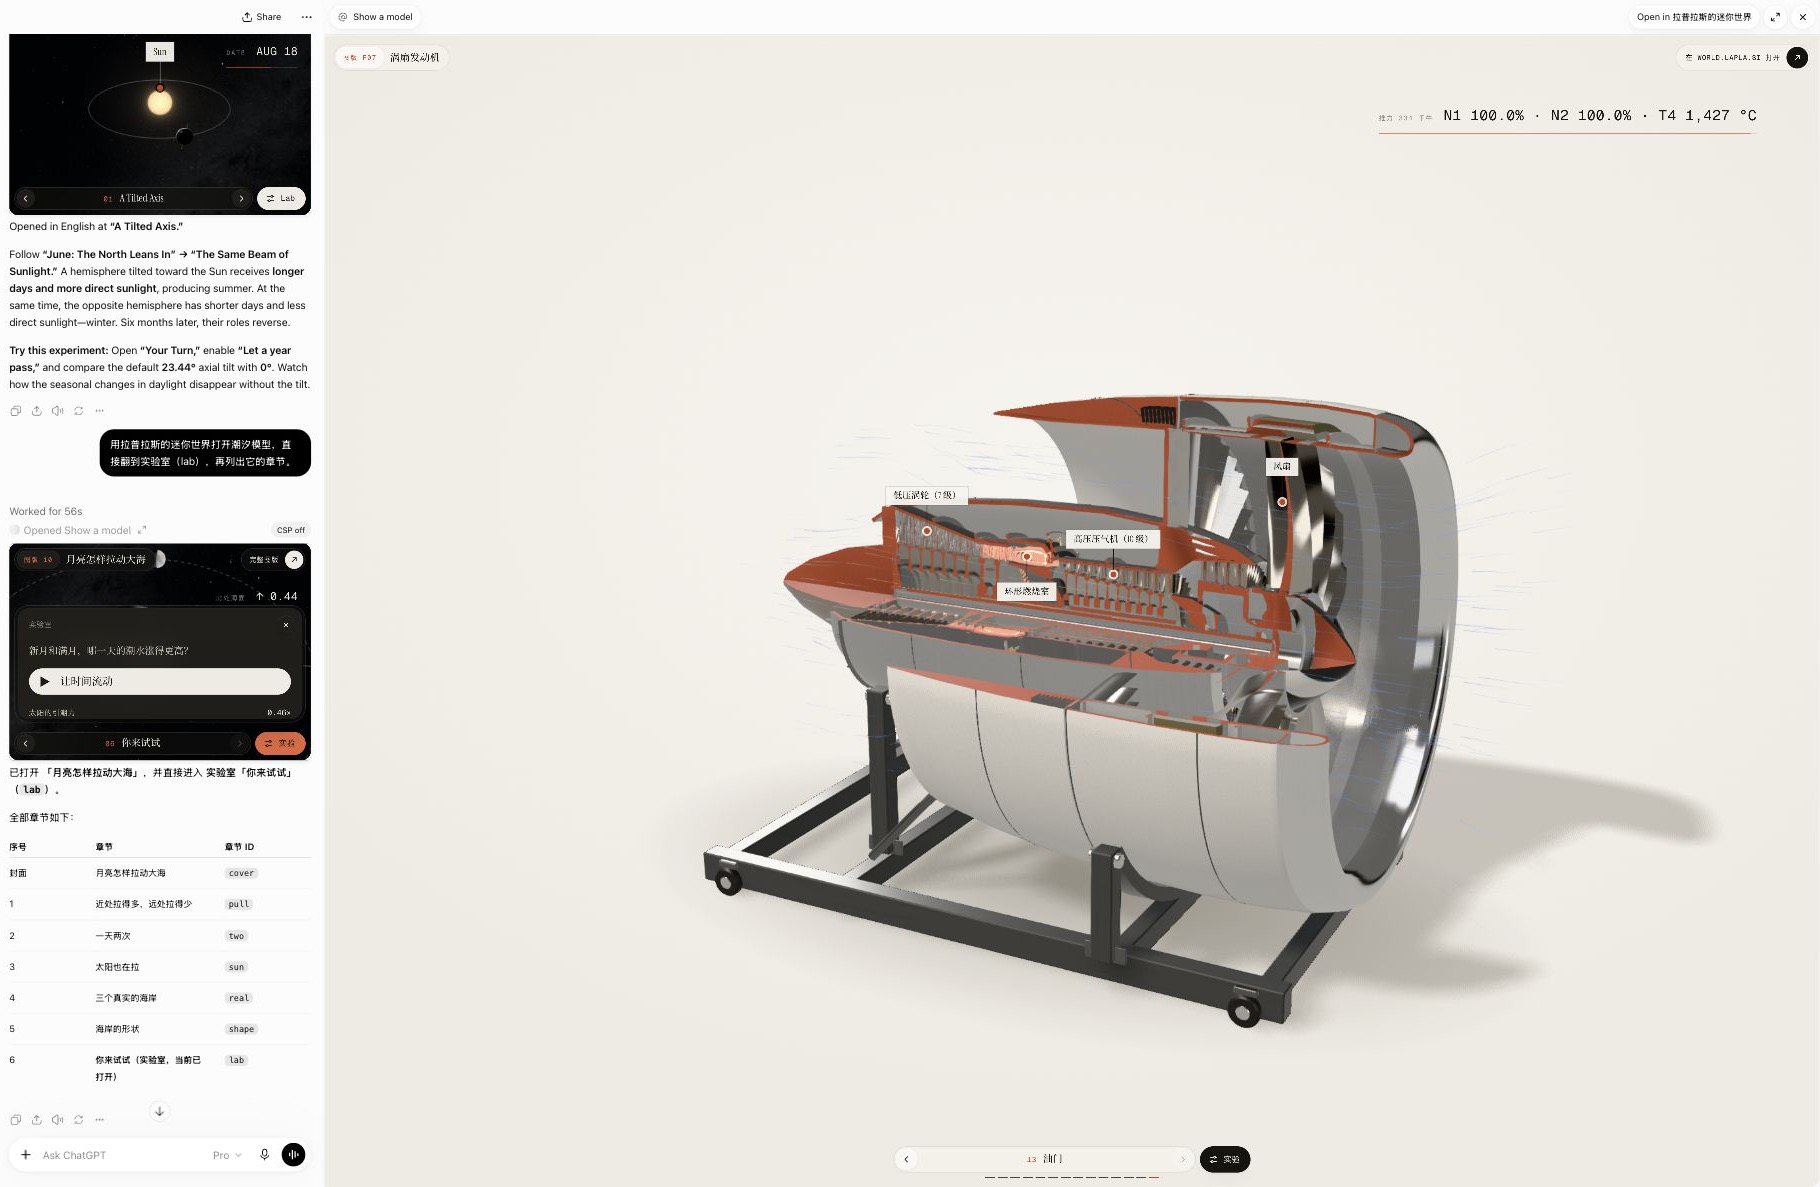Close the Show a model panel
The width and height of the screenshot is (1820, 1187).
pos(1803,17)
